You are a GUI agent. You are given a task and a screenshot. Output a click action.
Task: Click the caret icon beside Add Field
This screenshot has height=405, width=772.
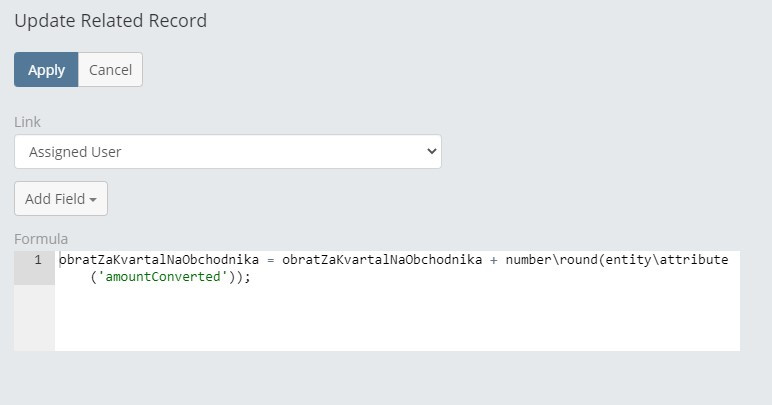(x=93, y=200)
